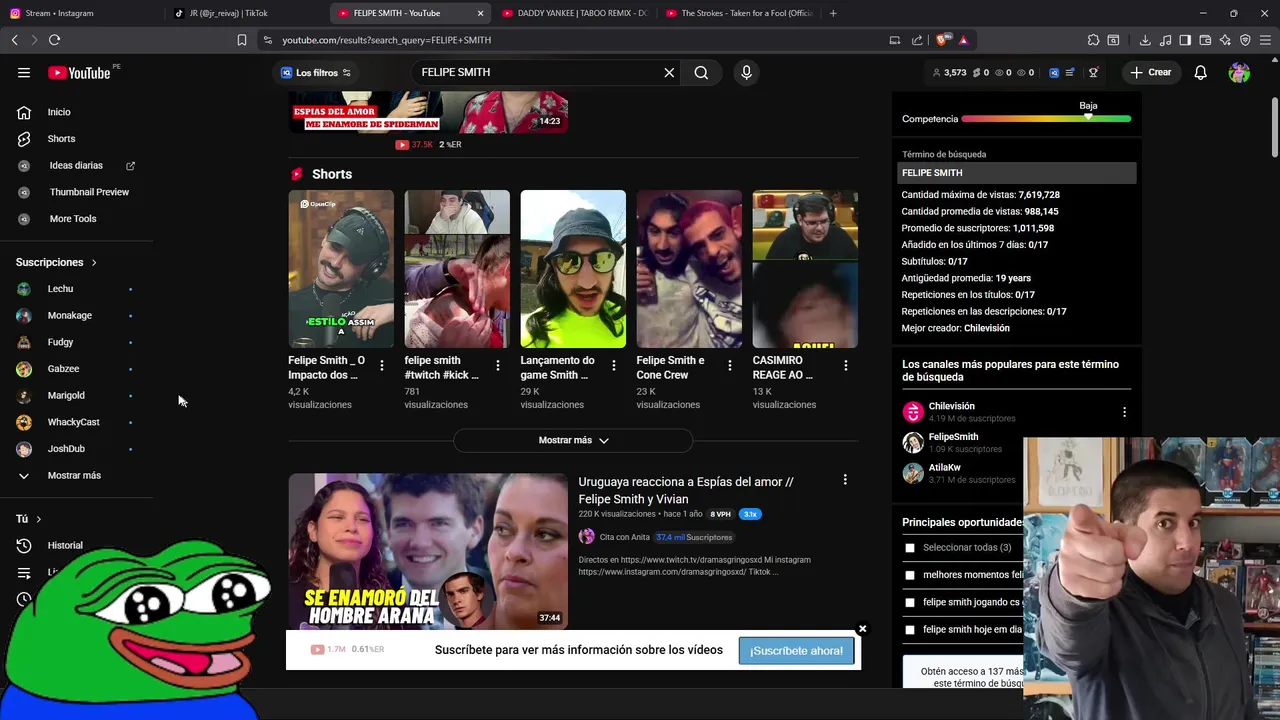Open the browser main menu
The image size is (1280, 720).
(x=1266, y=40)
